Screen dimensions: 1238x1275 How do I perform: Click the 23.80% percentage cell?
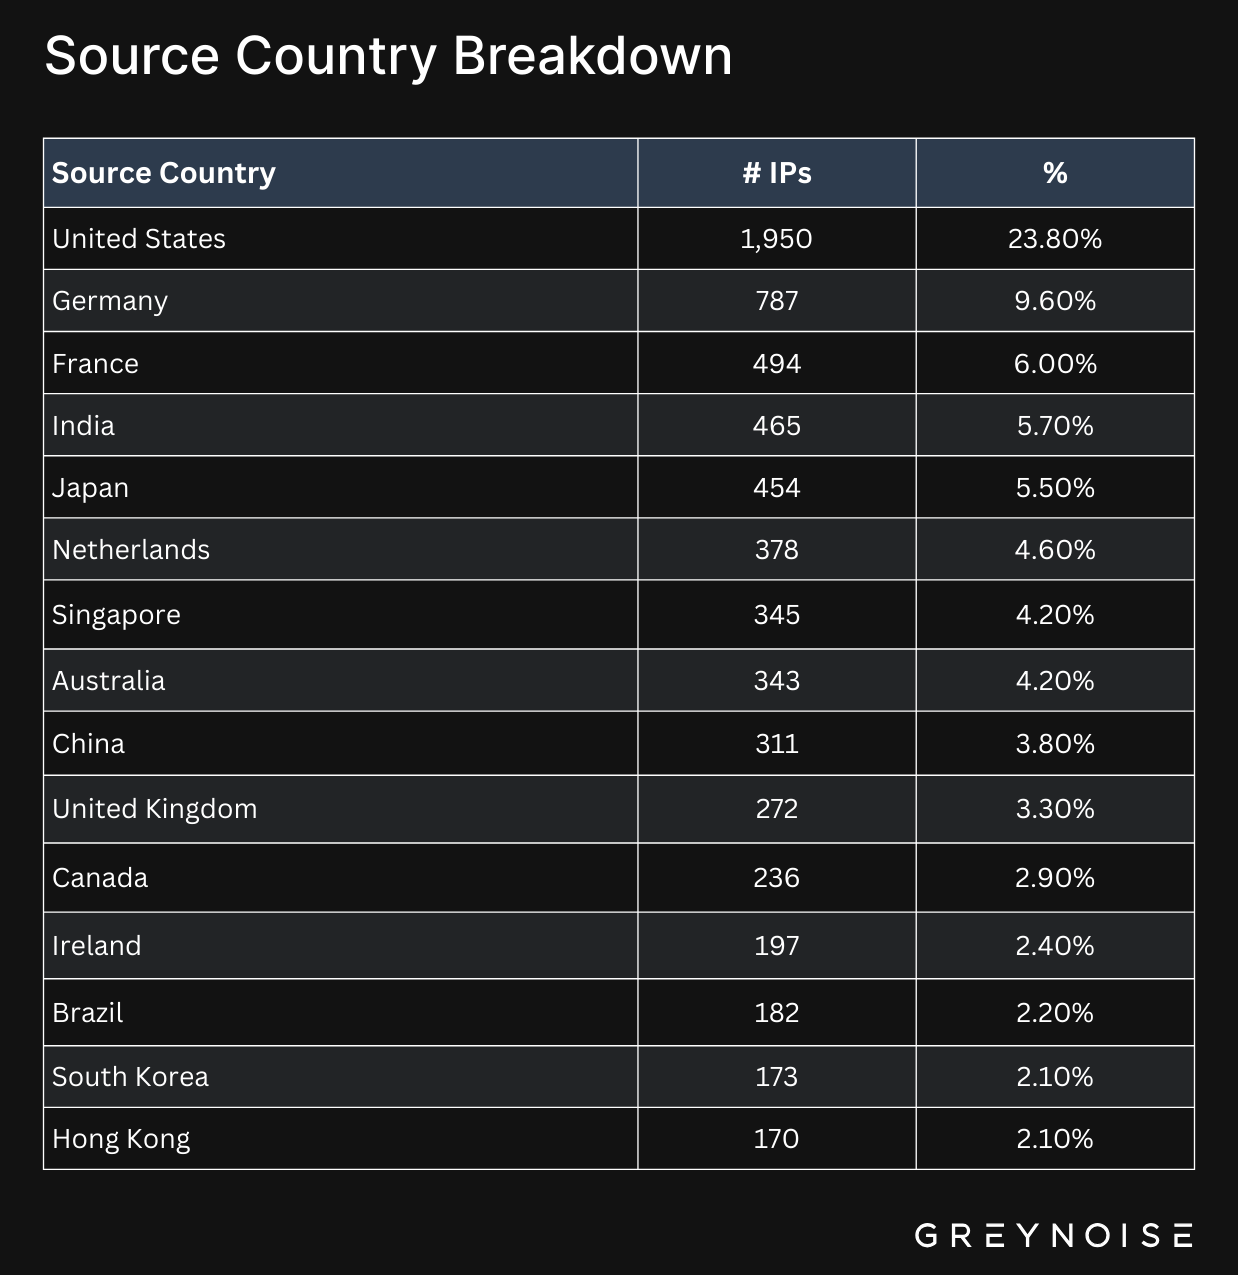[x=1055, y=239]
